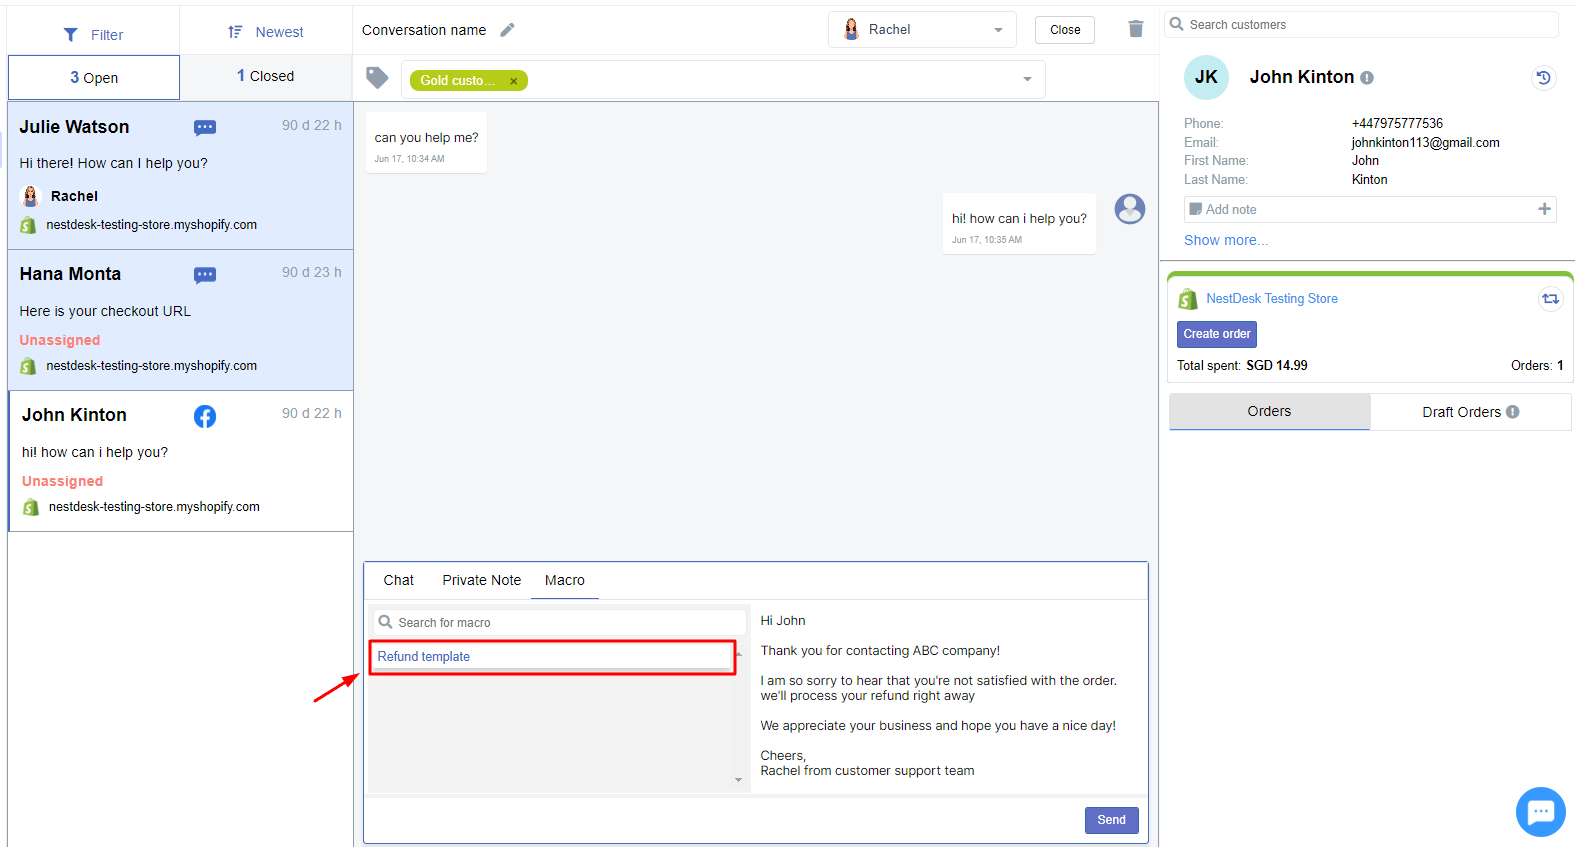Viewport: 1575px width, 847px height.
Task: Click Julie Watson's chat channel icon
Action: coord(205,127)
